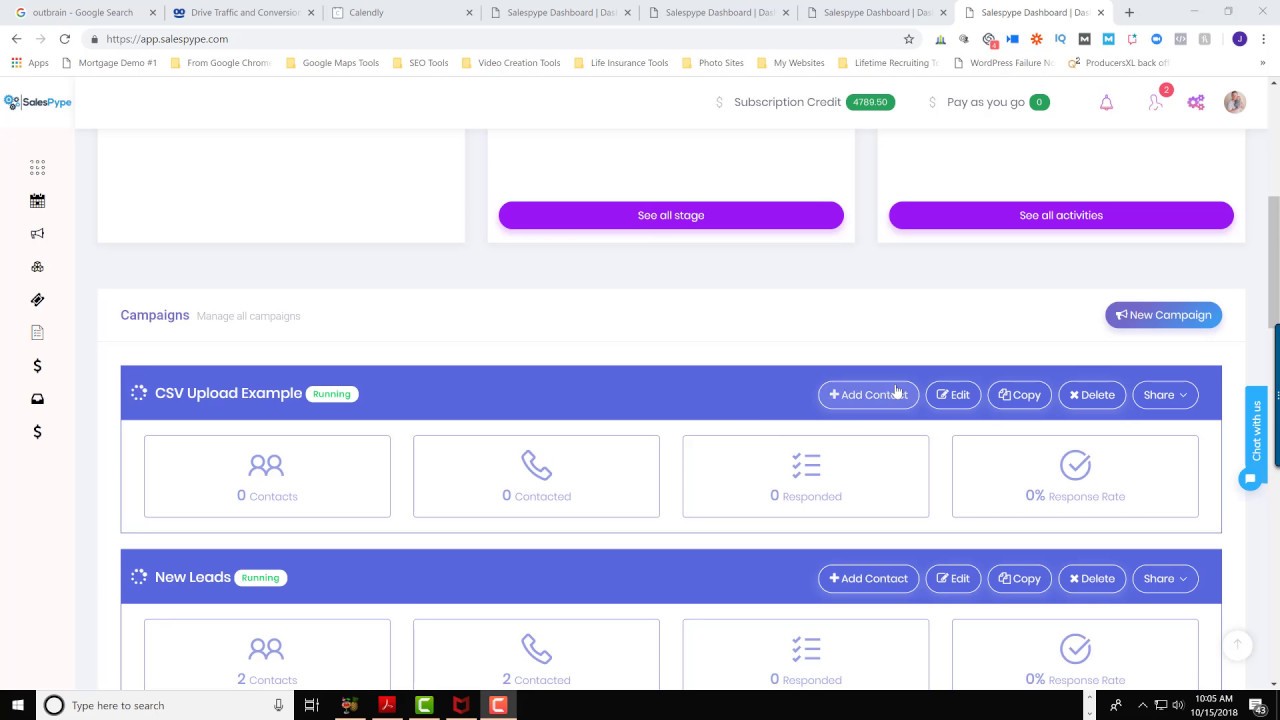Copy the CSV Upload Example campaign
Image resolution: width=1280 pixels, height=720 pixels.
[x=1020, y=395]
